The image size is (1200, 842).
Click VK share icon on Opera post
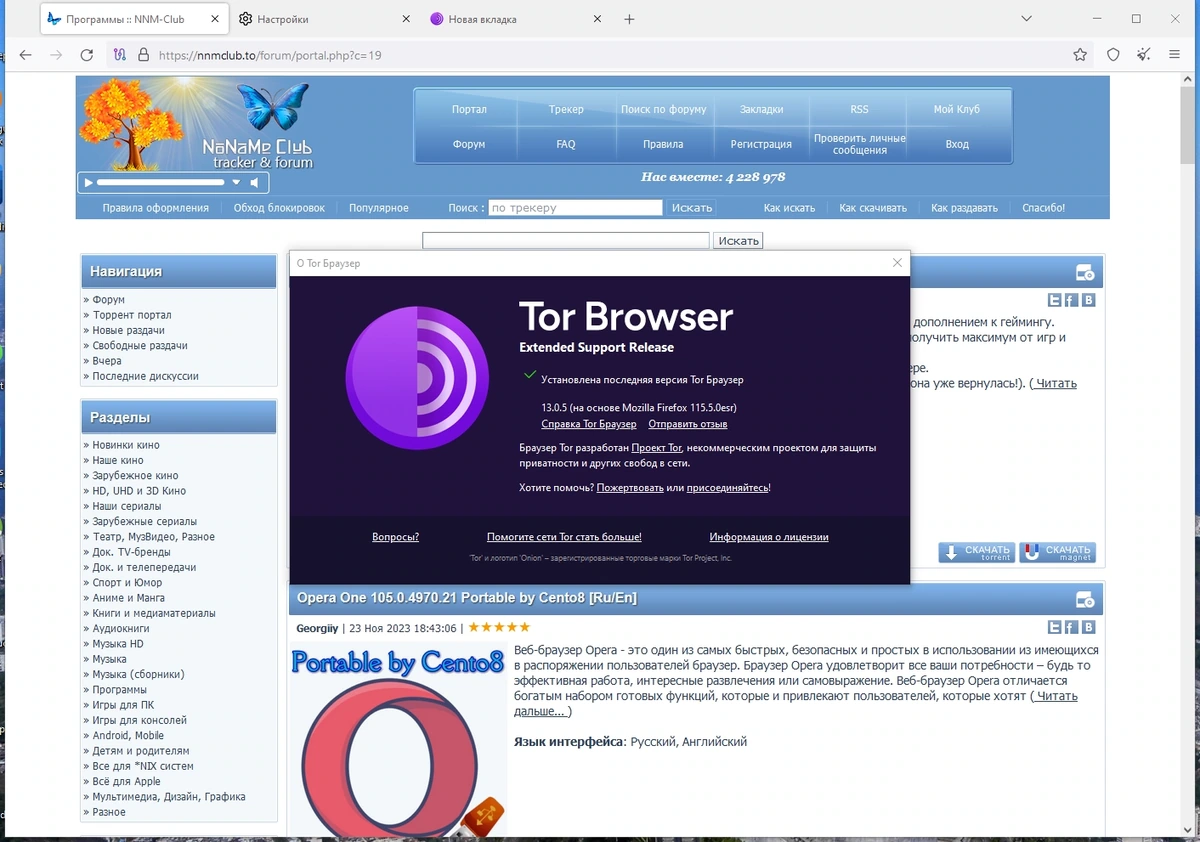pyautogui.click(x=1088, y=627)
